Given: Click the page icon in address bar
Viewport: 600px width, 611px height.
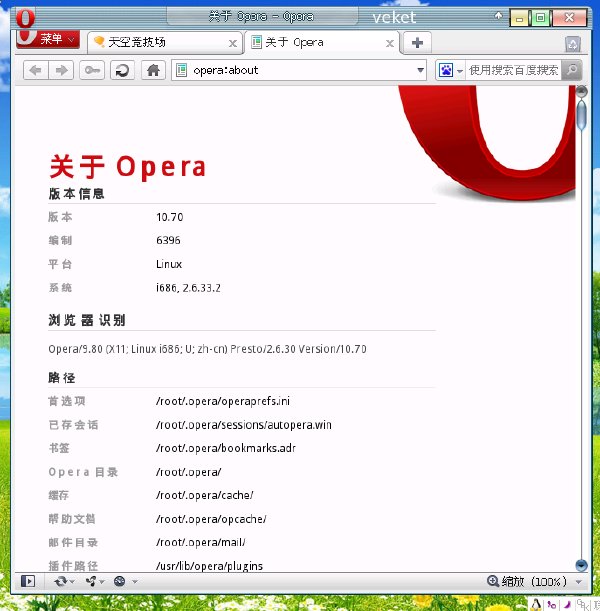Looking at the screenshot, I should [x=182, y=70].
